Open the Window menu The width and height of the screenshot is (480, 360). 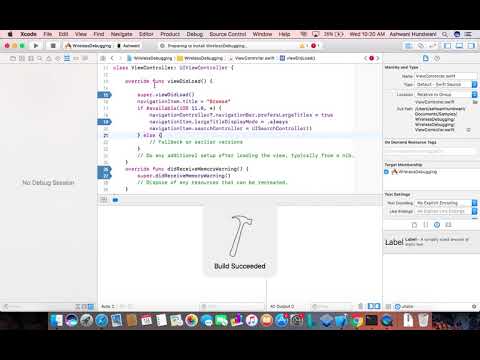[262, 34]
